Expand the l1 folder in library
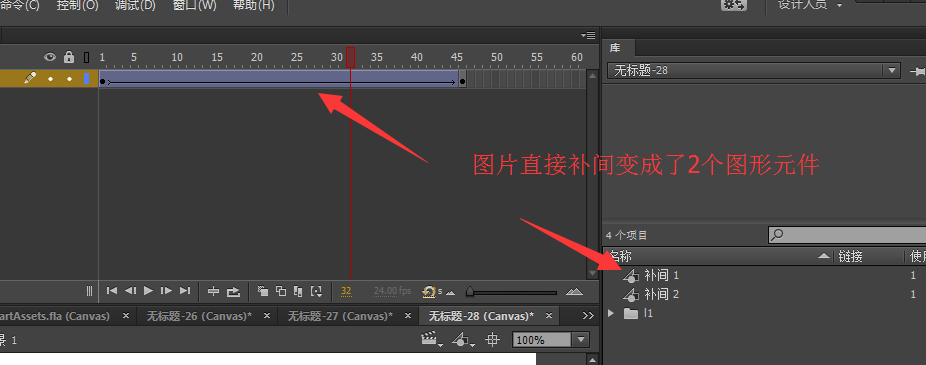Viewport: 926px width, 365px height. pos(611,313)
